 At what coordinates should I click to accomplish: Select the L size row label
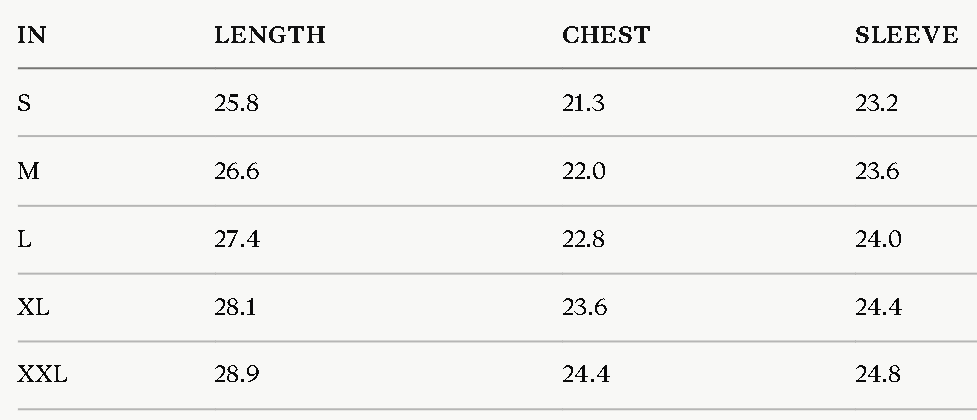pos(24,239)
